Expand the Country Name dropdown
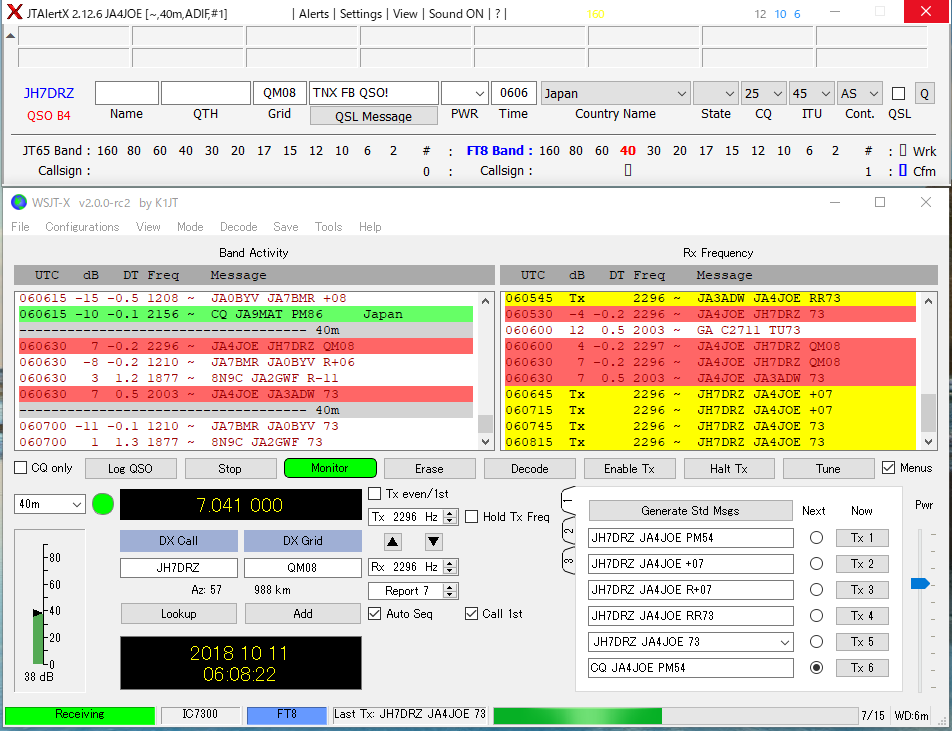The image size is (952, 731). (681, 93)
